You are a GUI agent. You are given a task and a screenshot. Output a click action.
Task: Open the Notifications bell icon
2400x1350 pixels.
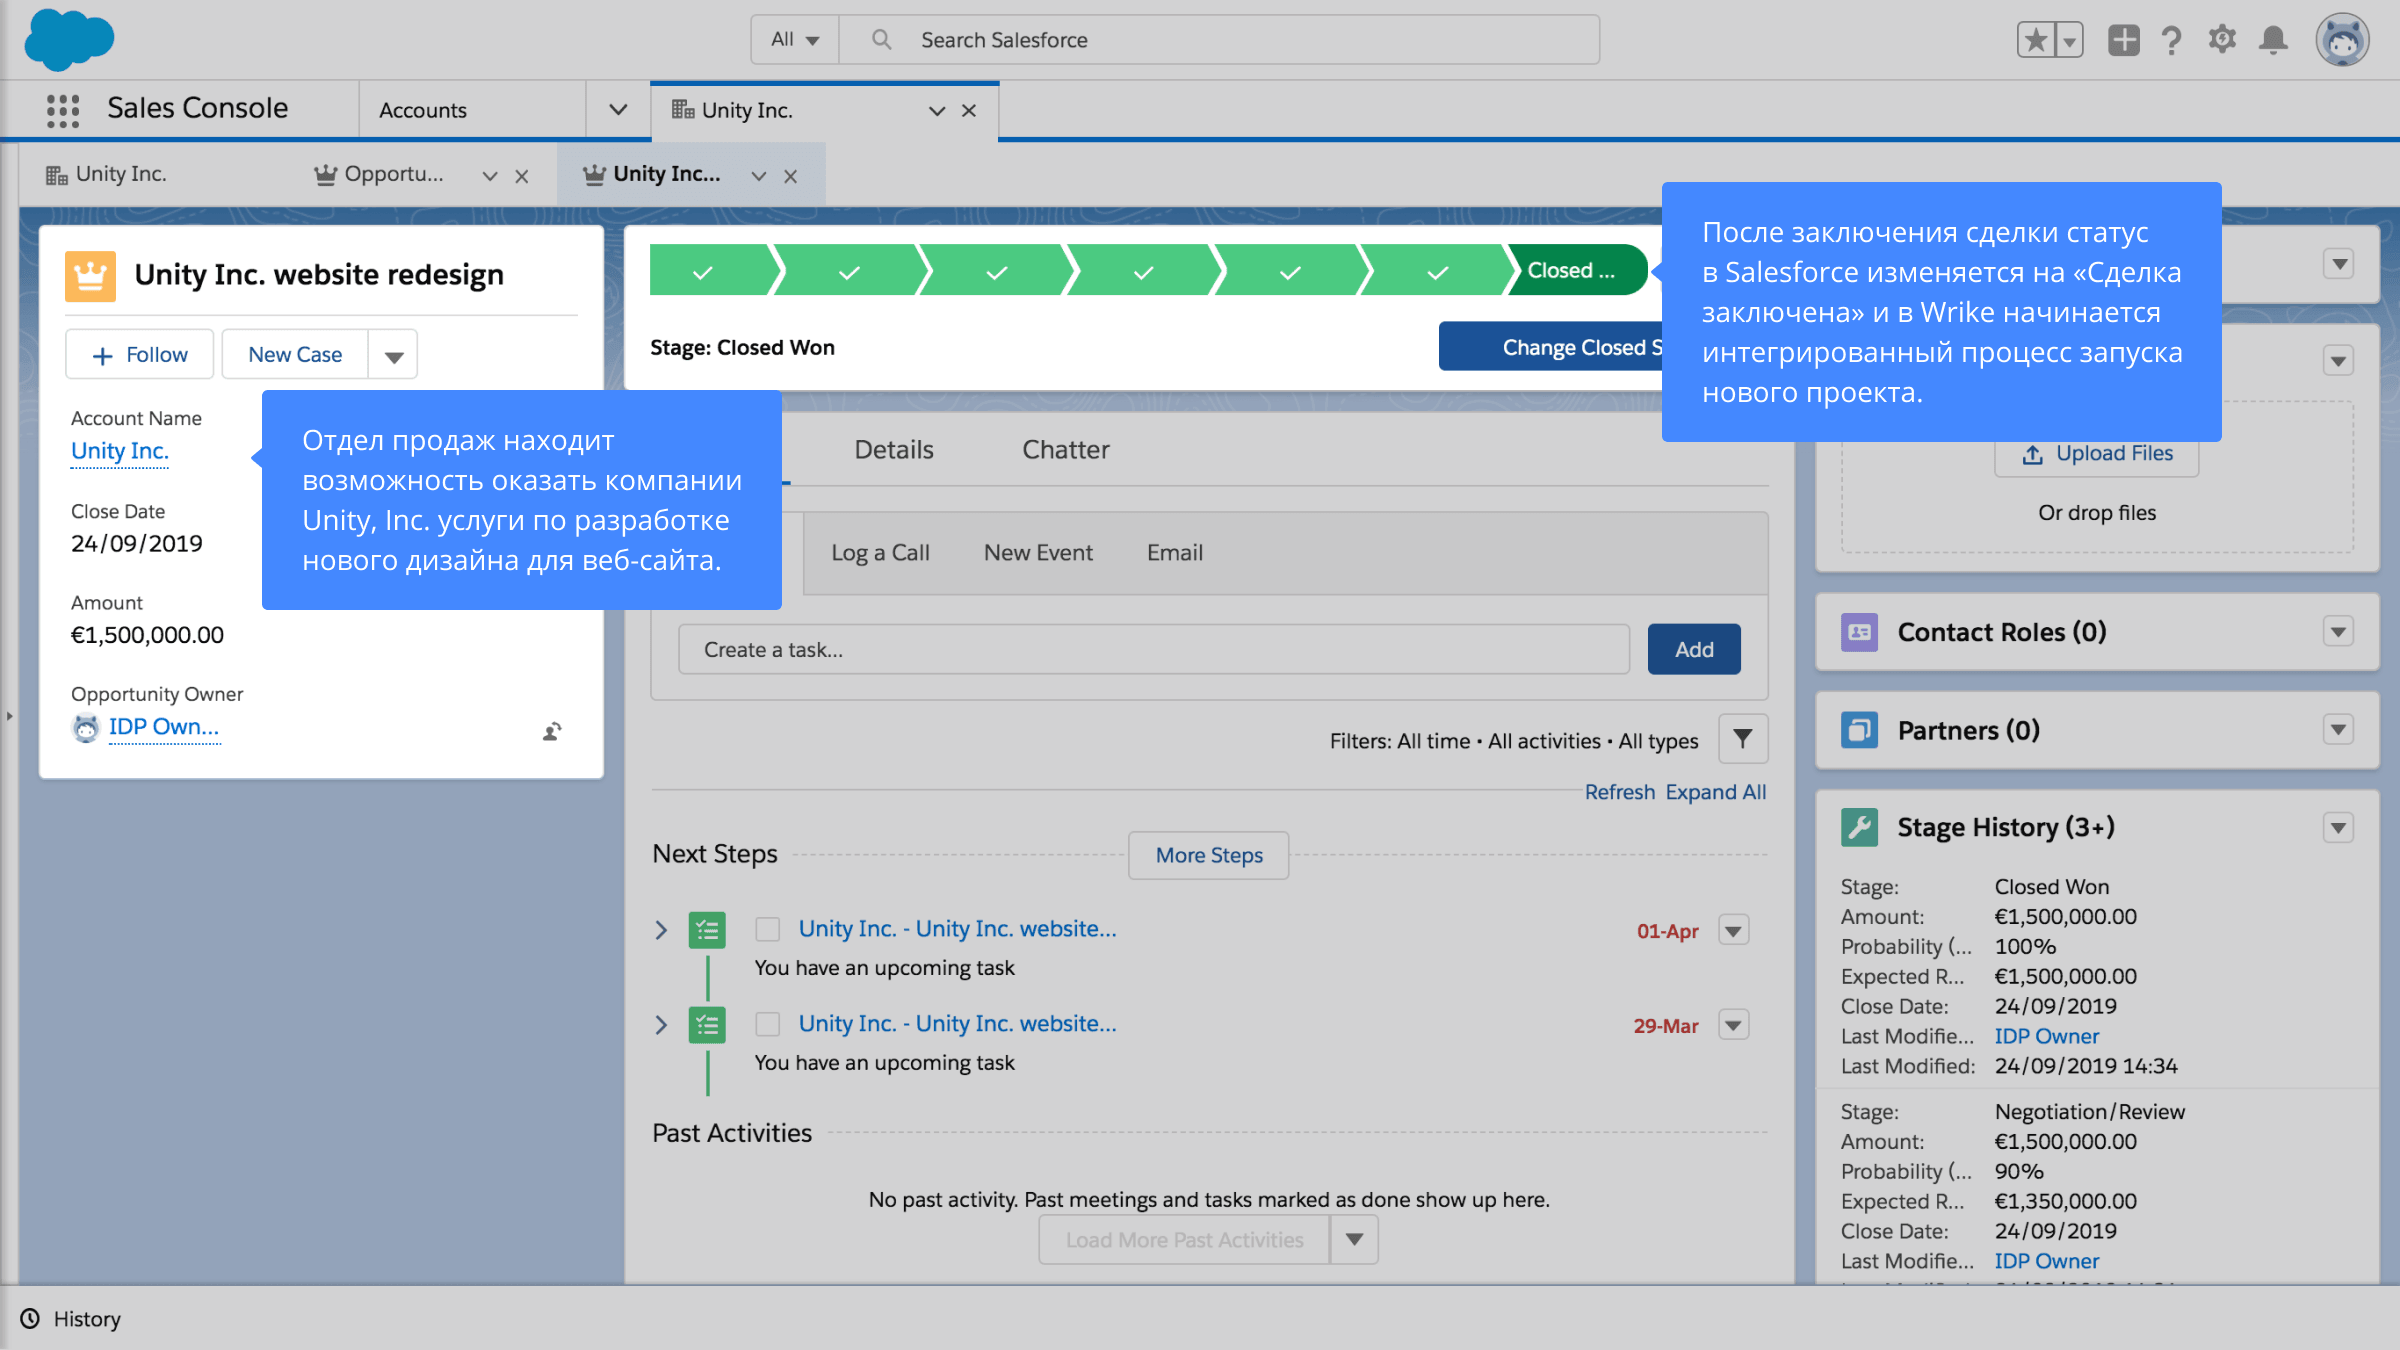pos(2273,40)
